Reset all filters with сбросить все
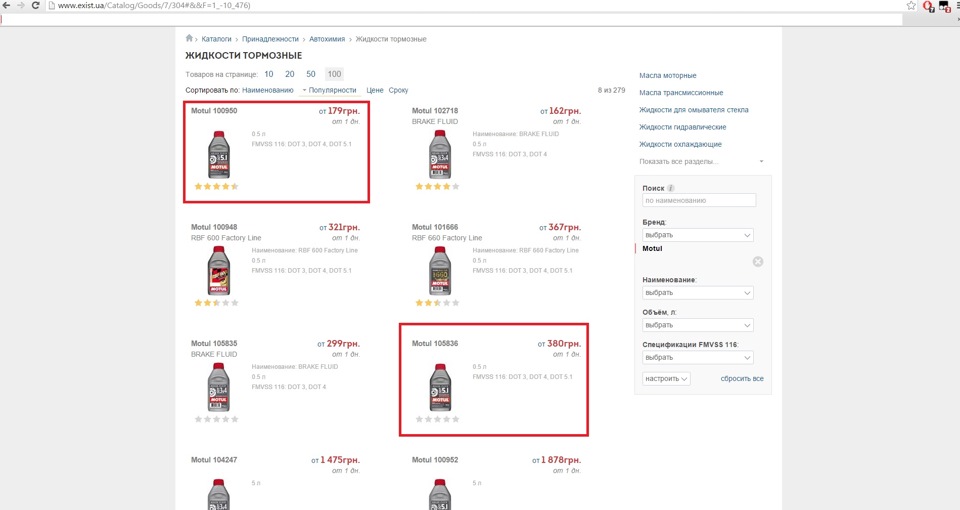This screenshot has width=960, height=510. click(x=741, y=378)
